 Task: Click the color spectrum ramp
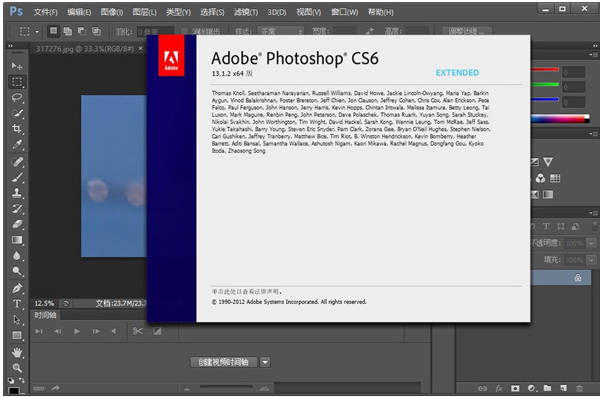point(560,119)
